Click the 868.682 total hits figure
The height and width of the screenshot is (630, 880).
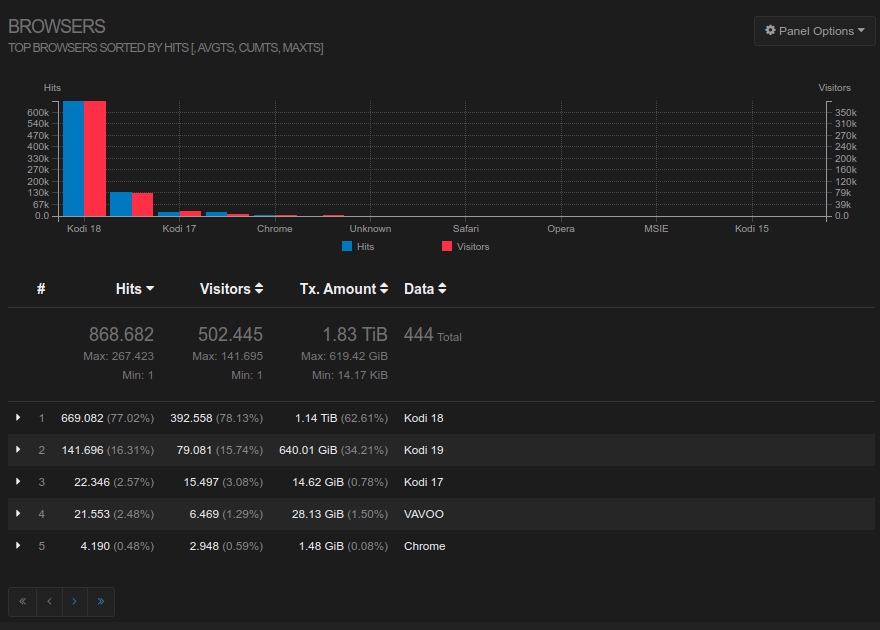[121, 334]
